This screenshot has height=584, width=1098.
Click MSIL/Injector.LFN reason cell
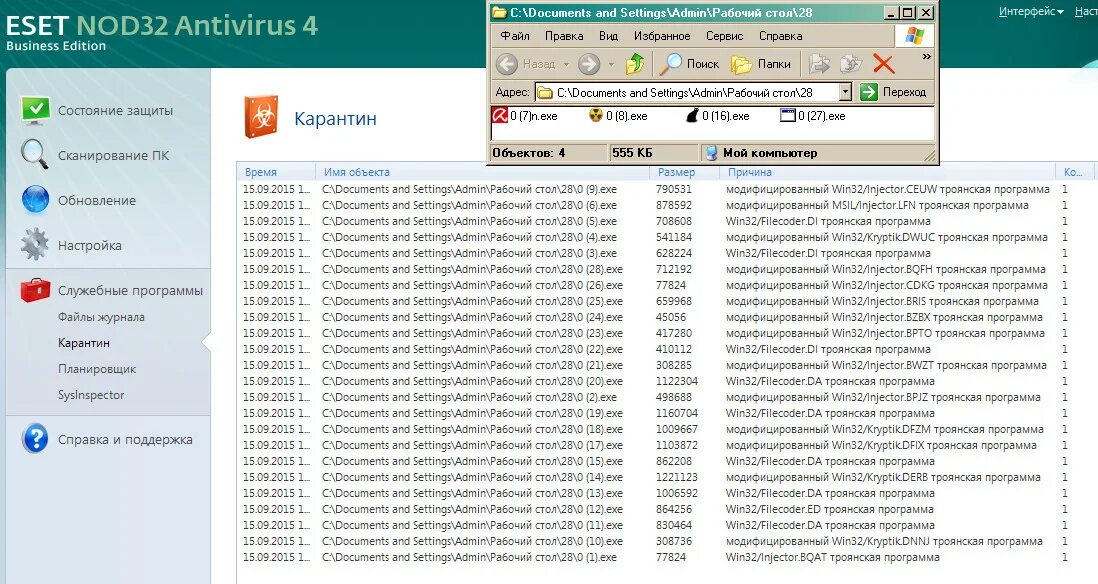(877, 205)
